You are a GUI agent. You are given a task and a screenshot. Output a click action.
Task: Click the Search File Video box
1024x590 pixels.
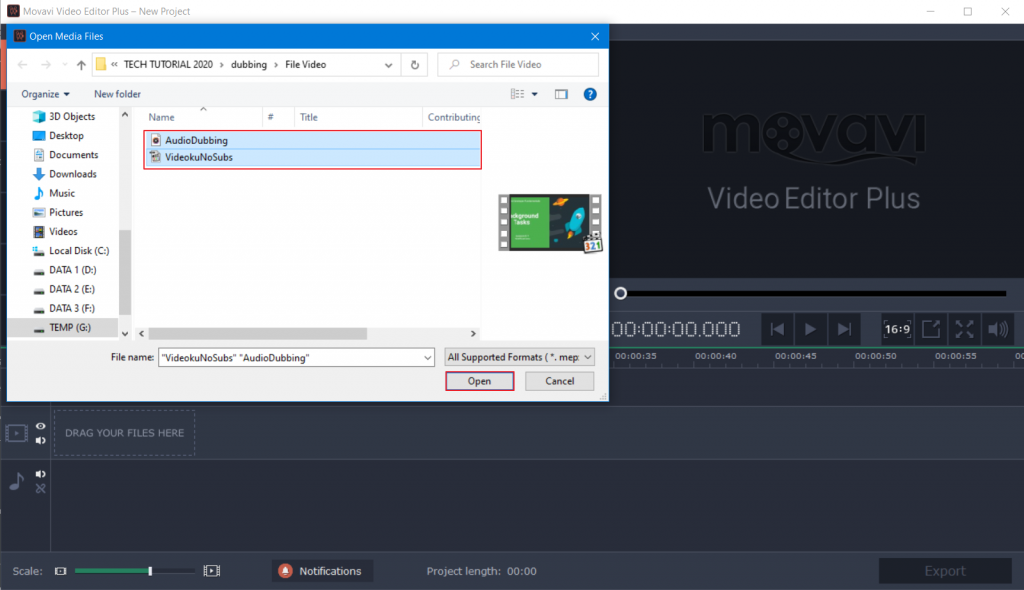pos(518,65)
